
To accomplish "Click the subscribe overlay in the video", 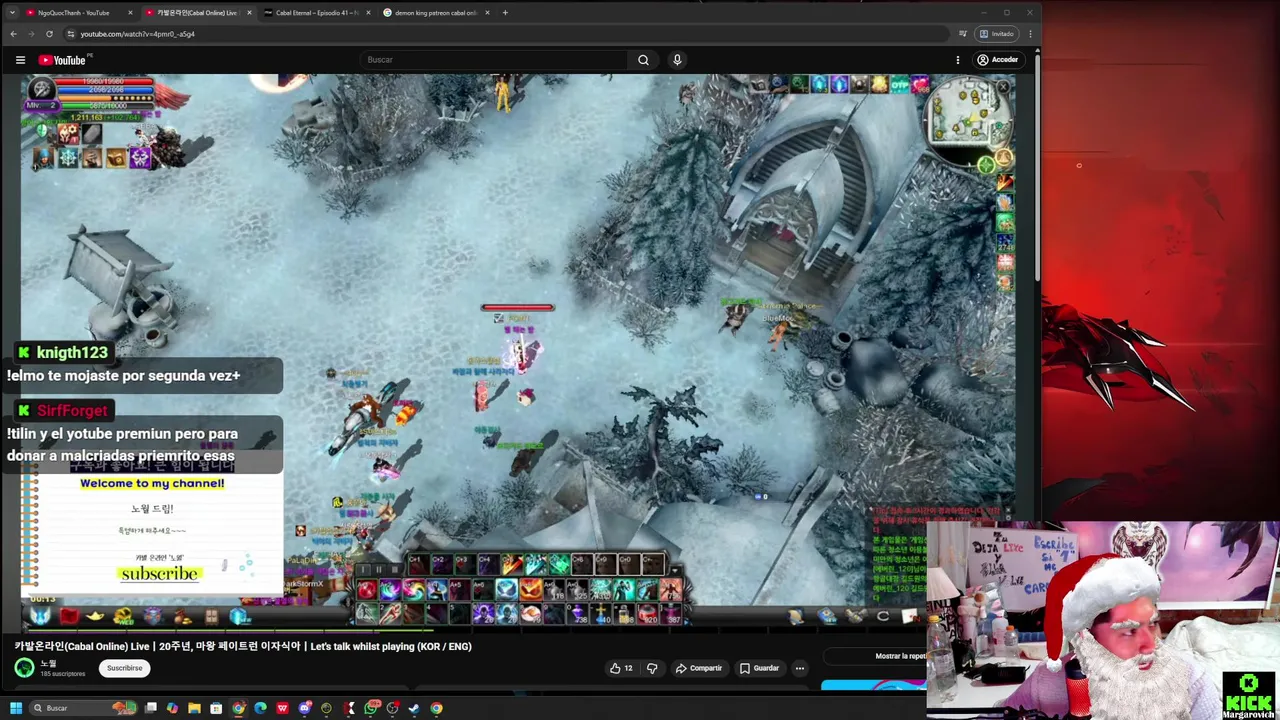I will (159, 574).
